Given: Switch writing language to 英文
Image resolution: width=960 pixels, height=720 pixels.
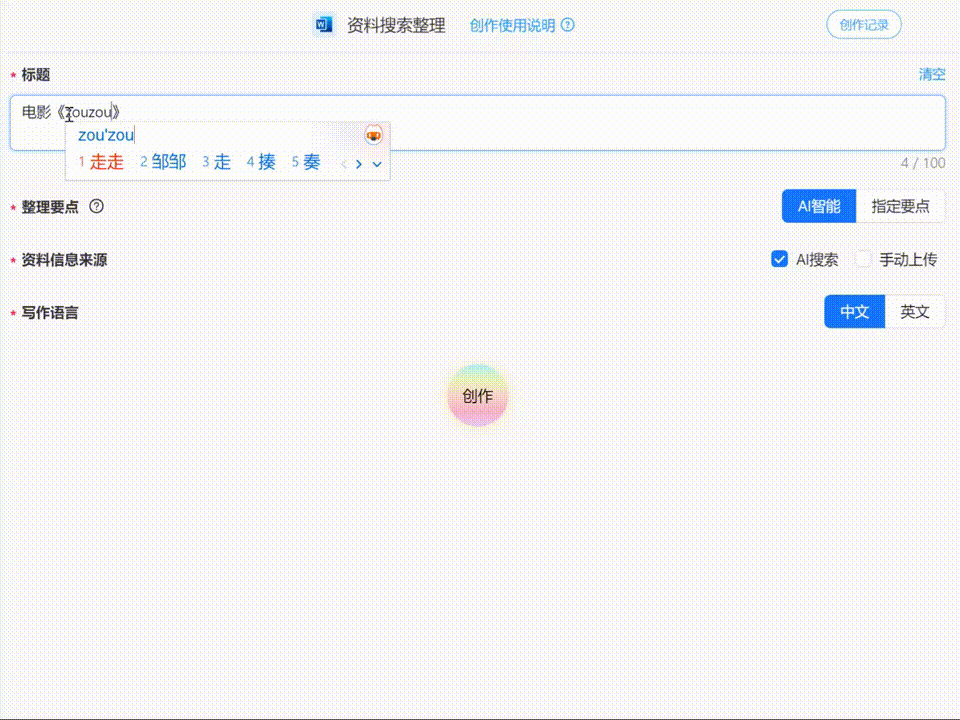Looking at the screenshot, I should coord(914,312).
